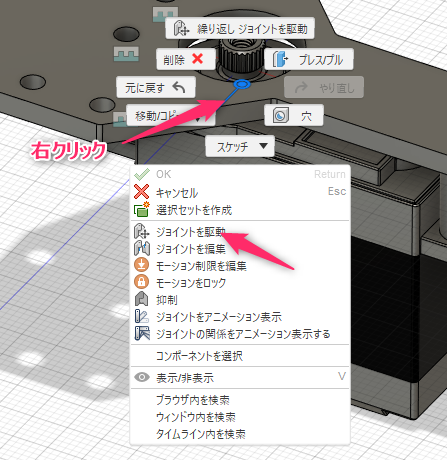Click the Suppress (抑制) icon
The height and width of the screenshot is (460, 447).
(142, 299)
